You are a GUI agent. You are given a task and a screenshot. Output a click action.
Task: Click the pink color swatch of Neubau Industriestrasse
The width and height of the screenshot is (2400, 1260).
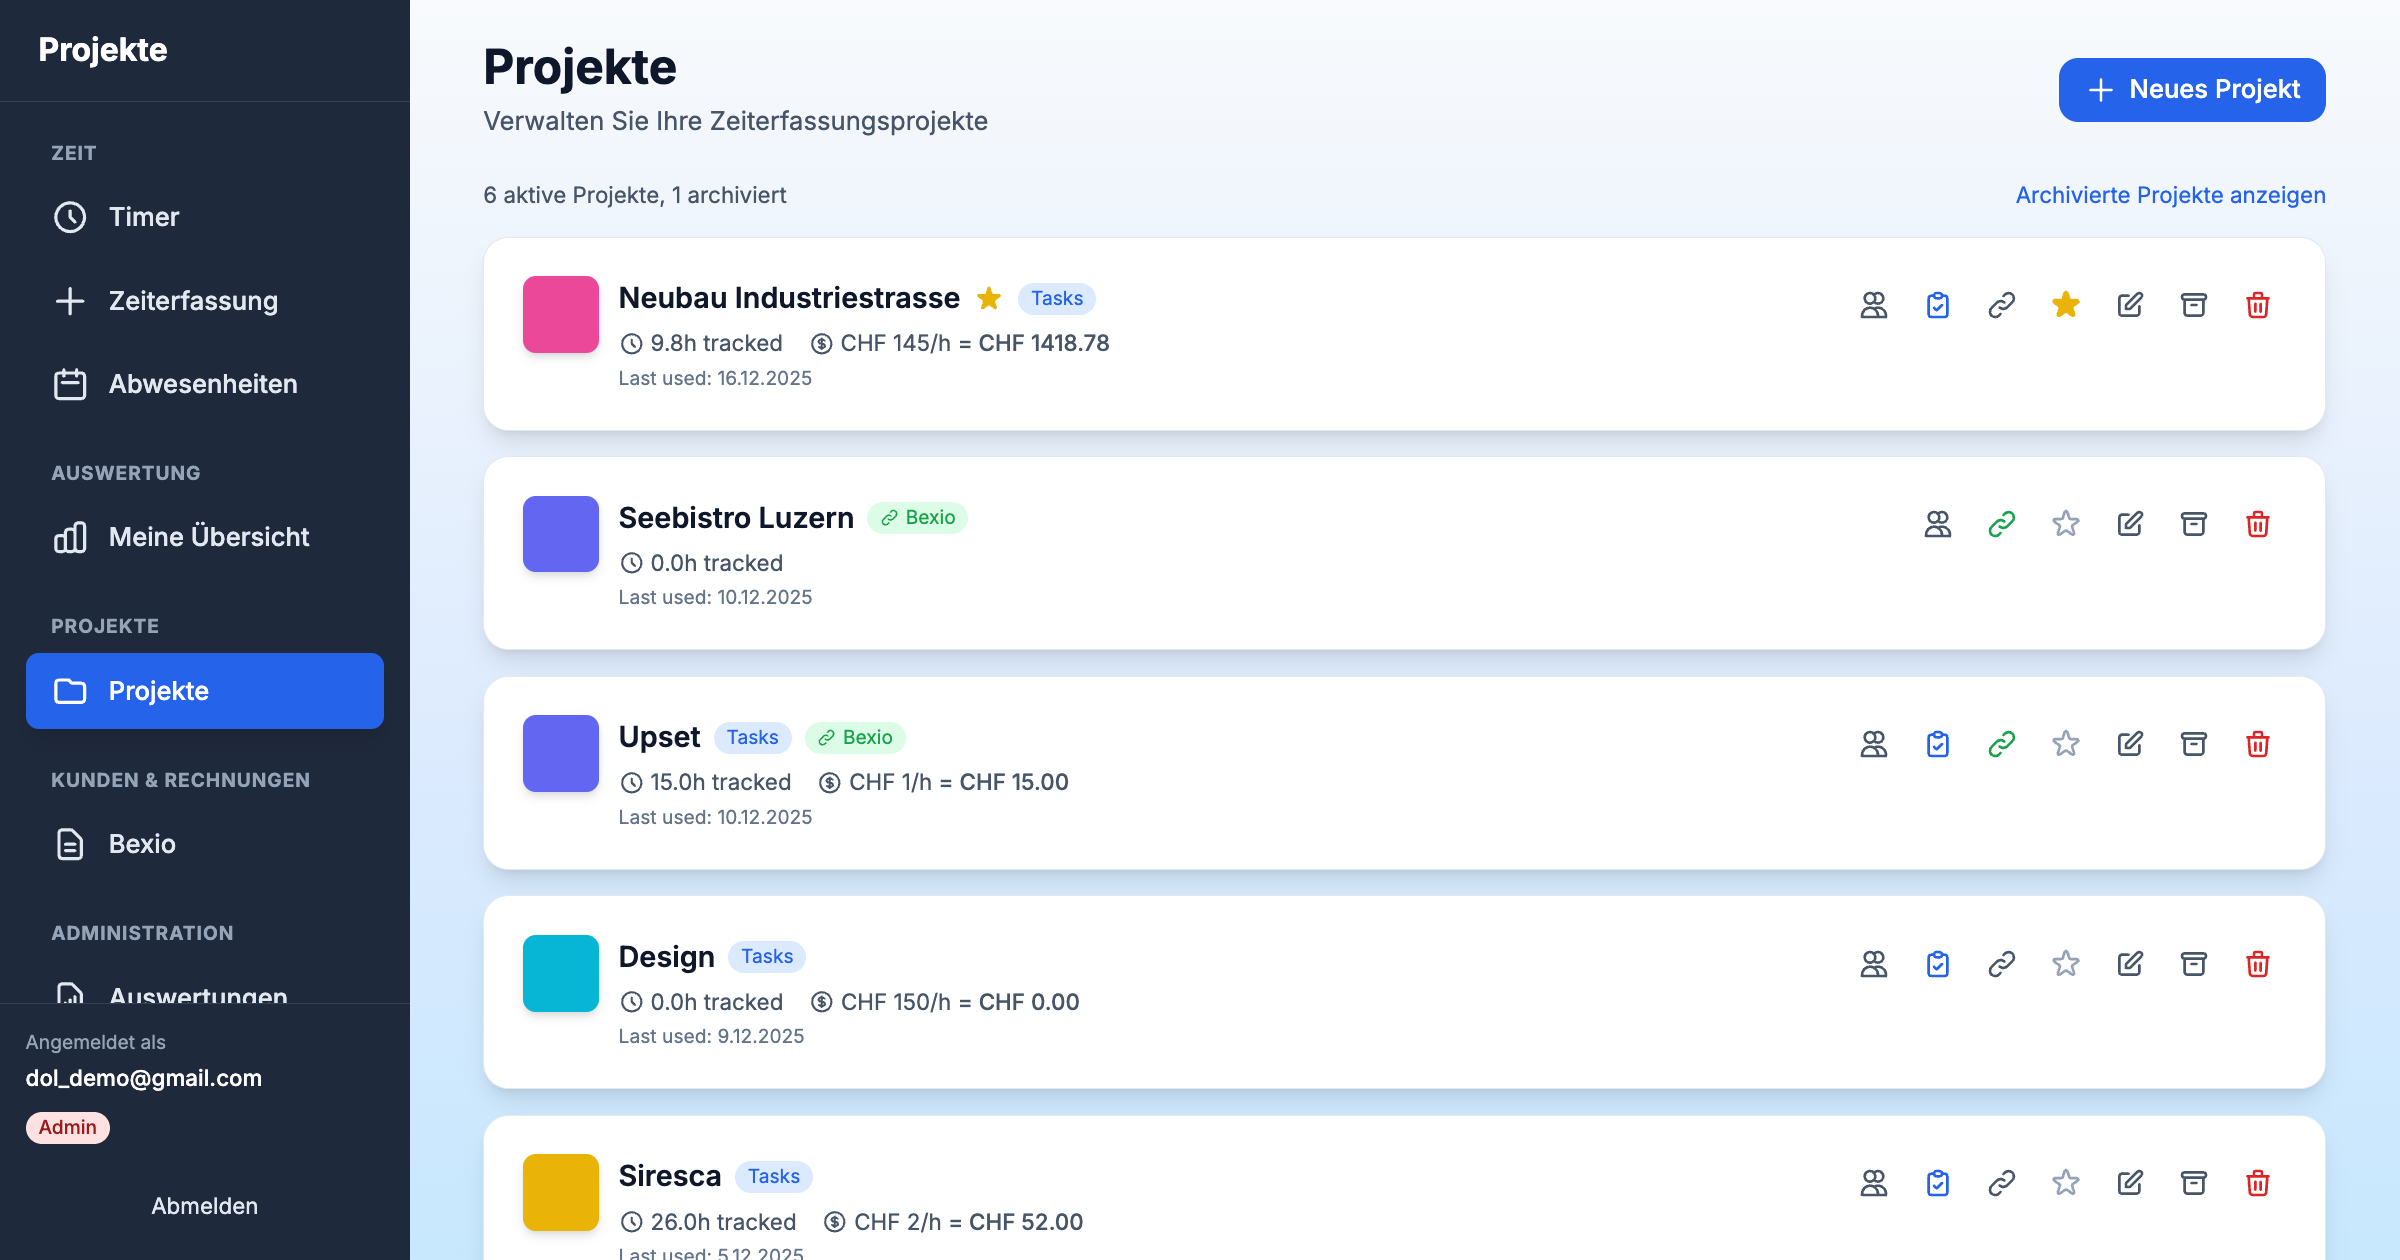click(x=560, y=314)
